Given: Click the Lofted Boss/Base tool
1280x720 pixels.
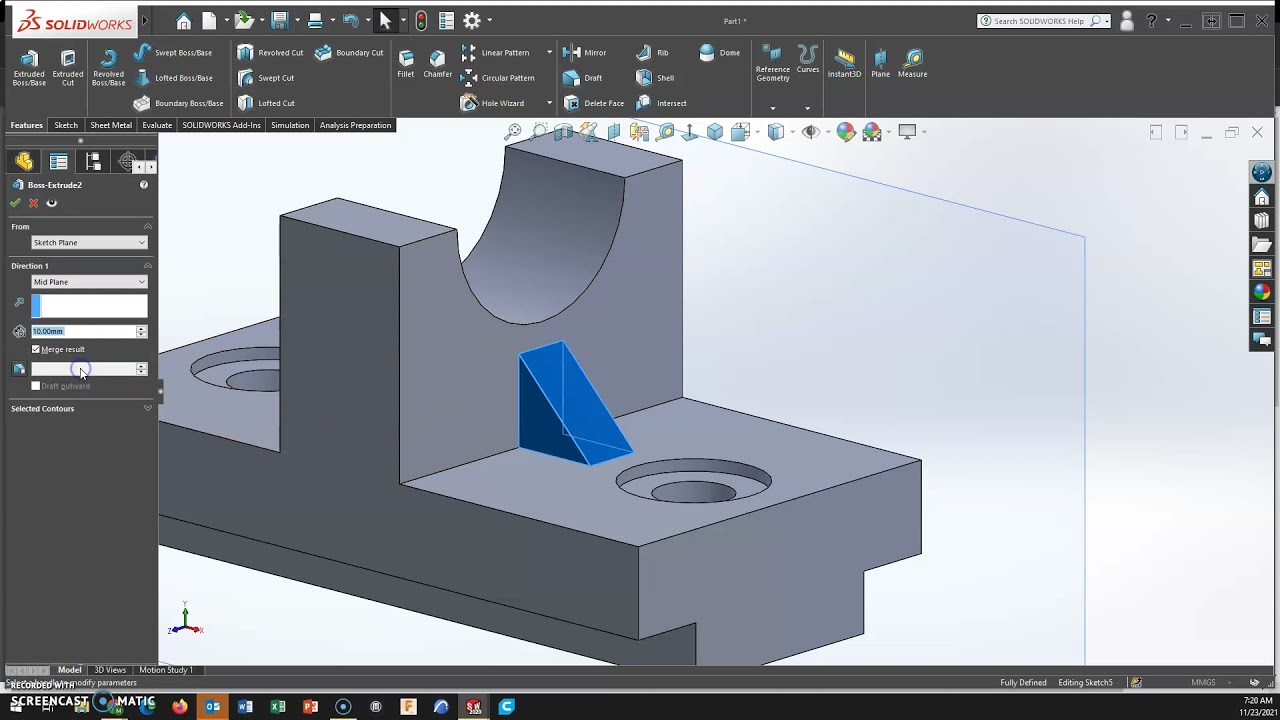Looking at the screenshot, I should coord(173,78).
